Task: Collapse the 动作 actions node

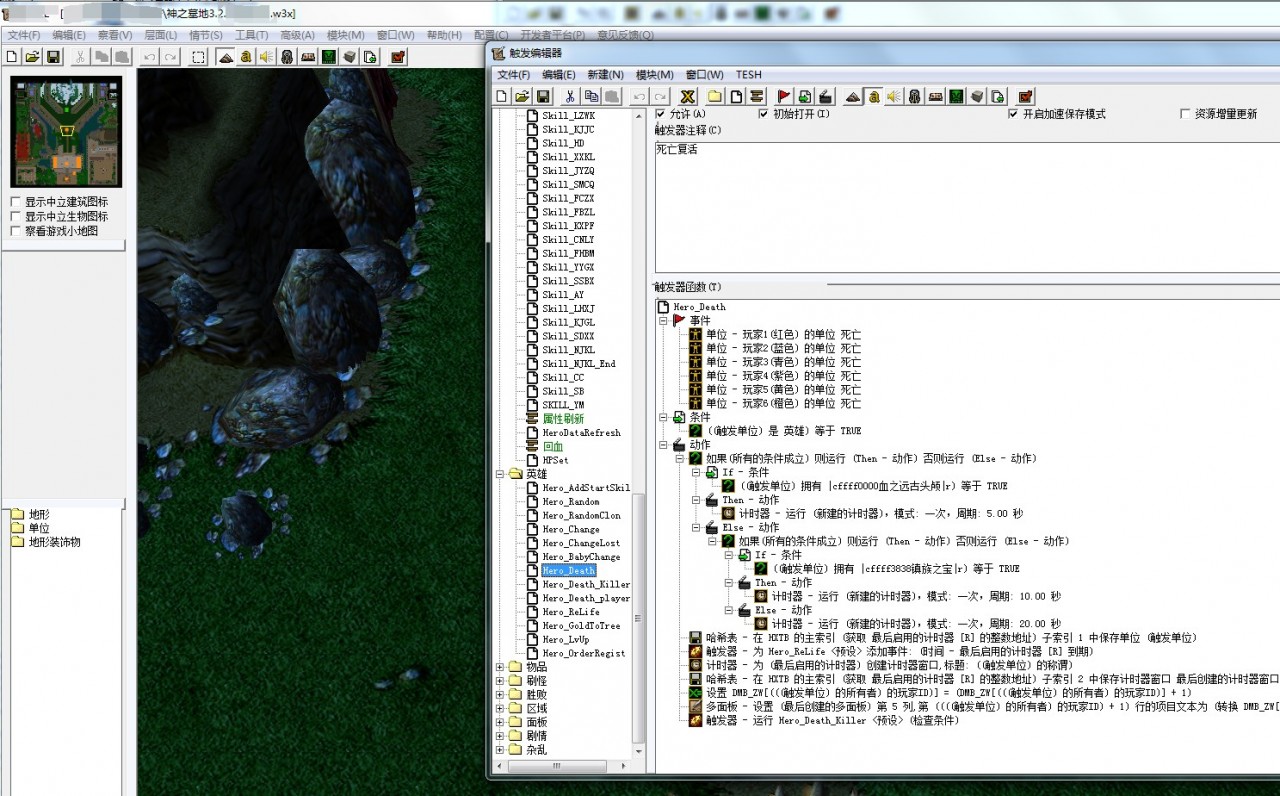Action: (663, 445)
